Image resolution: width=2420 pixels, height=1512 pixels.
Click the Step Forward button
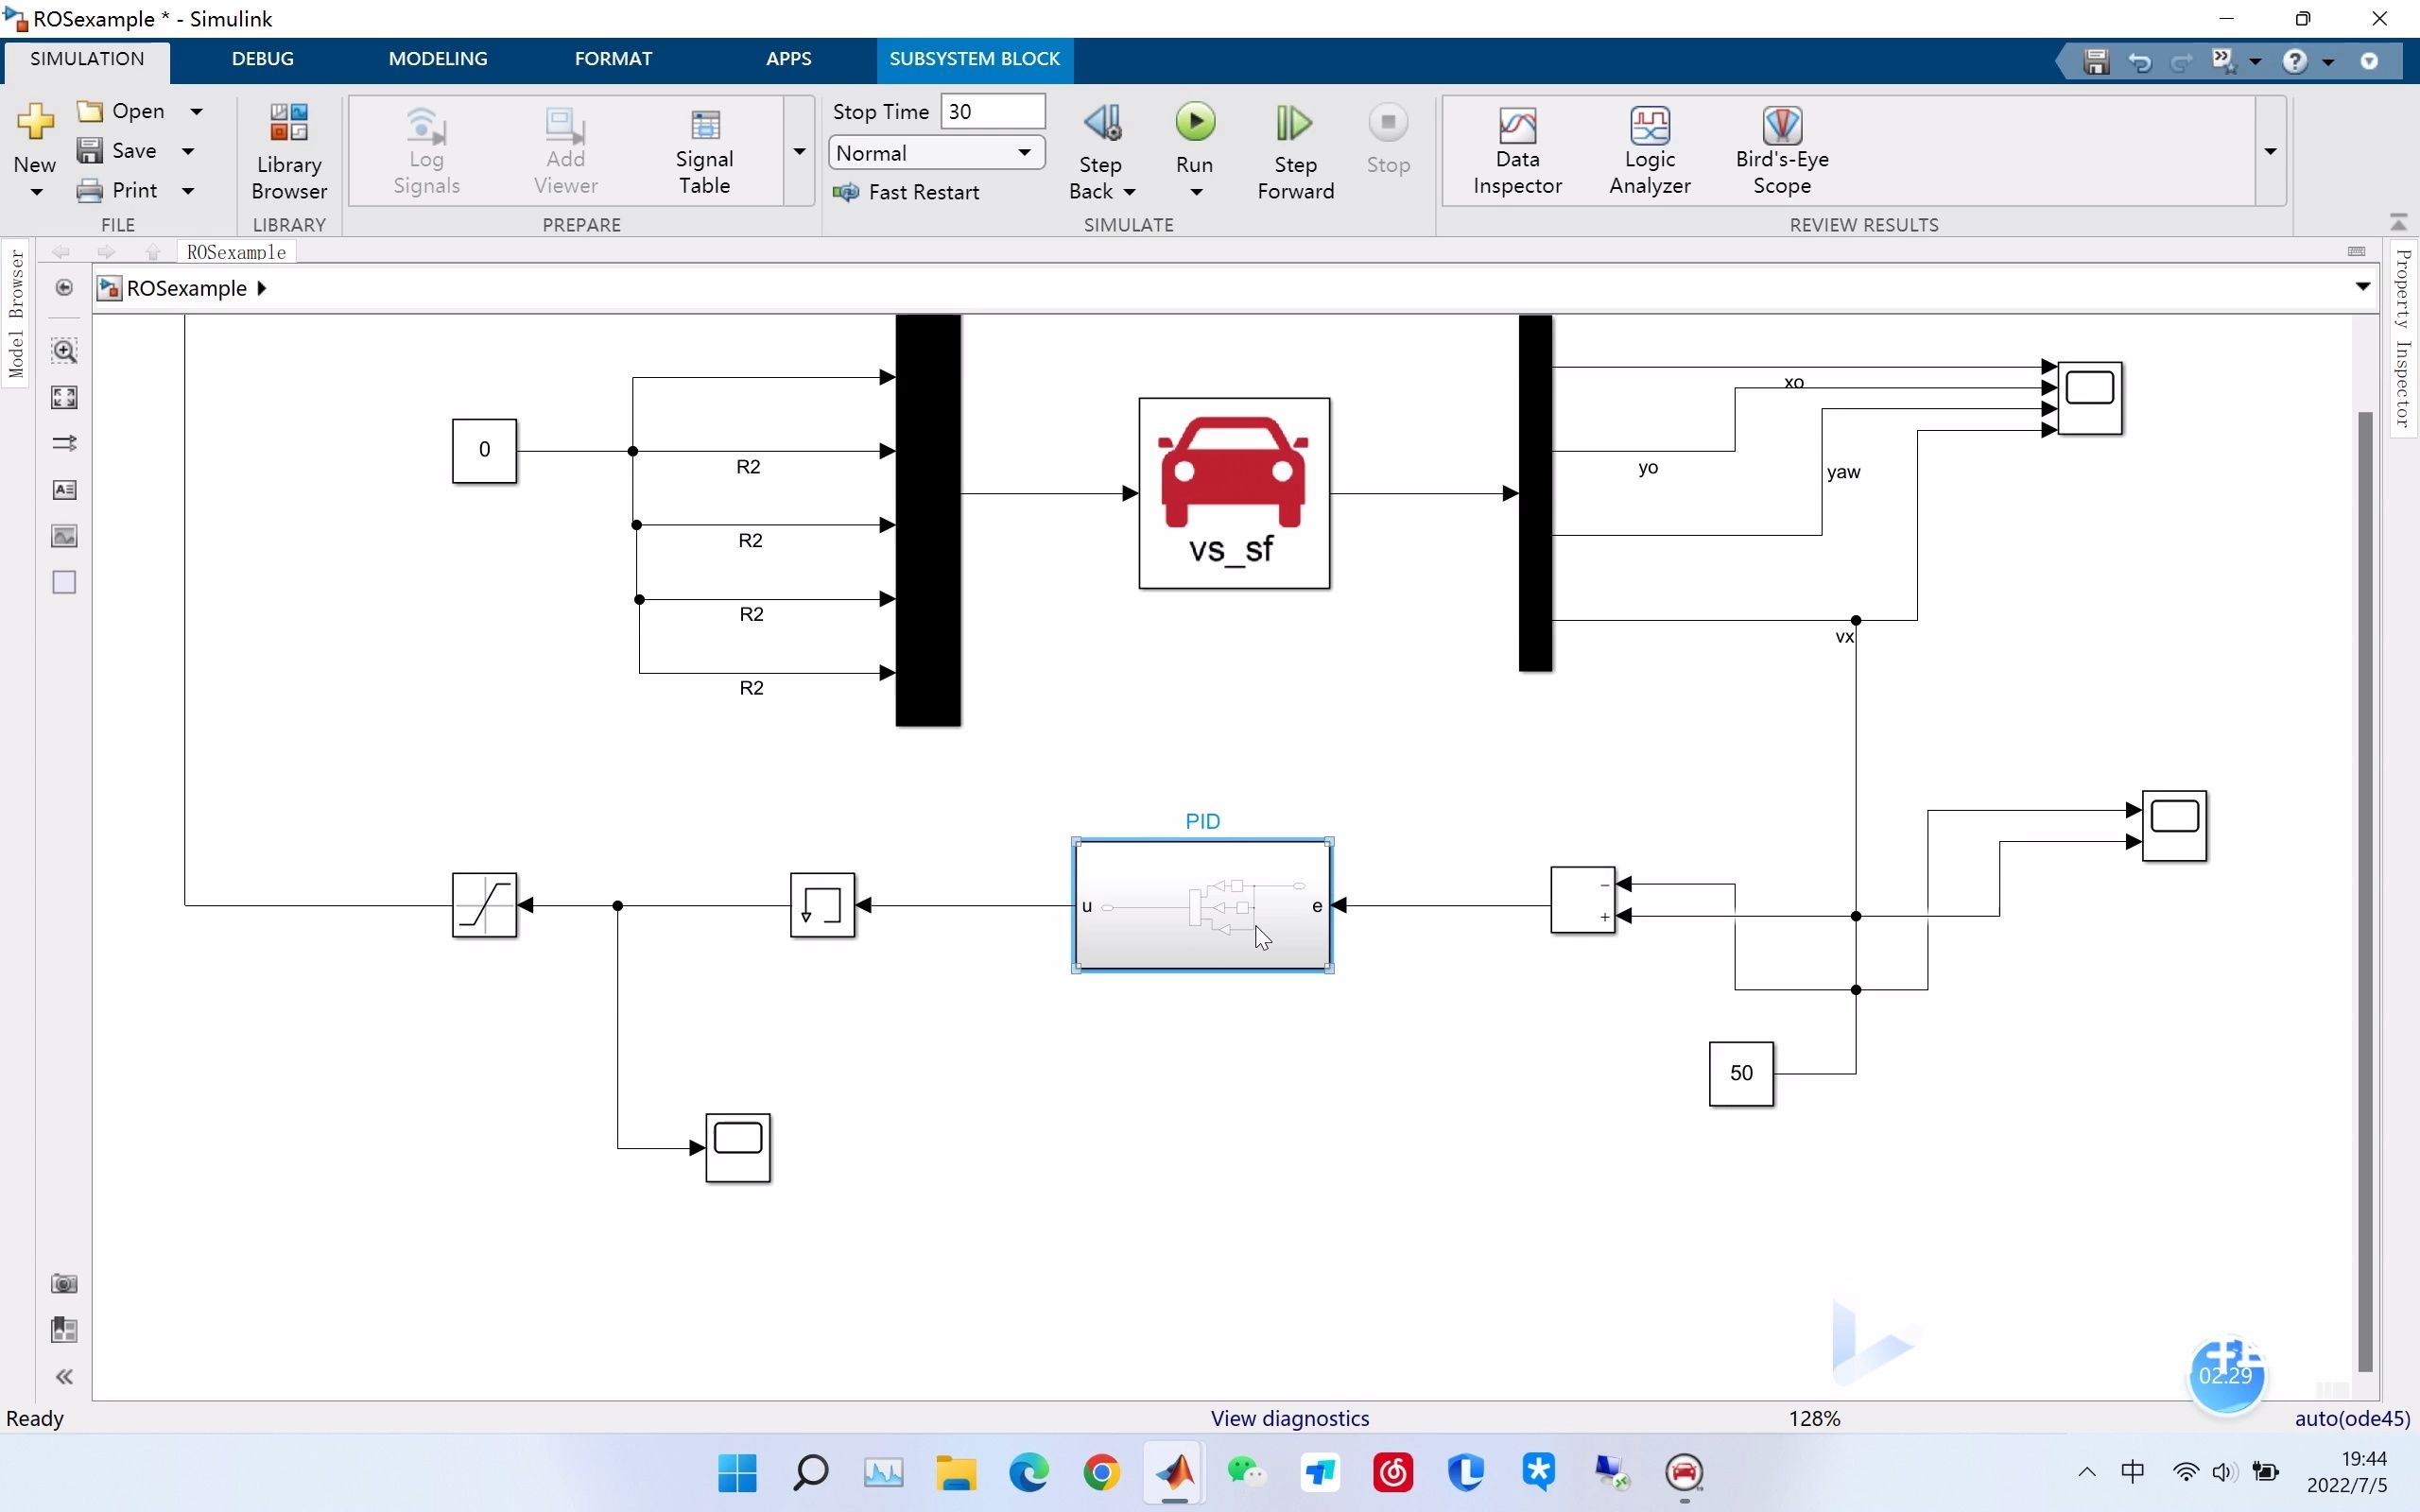pyautogui.click(x=1294, y=150)
